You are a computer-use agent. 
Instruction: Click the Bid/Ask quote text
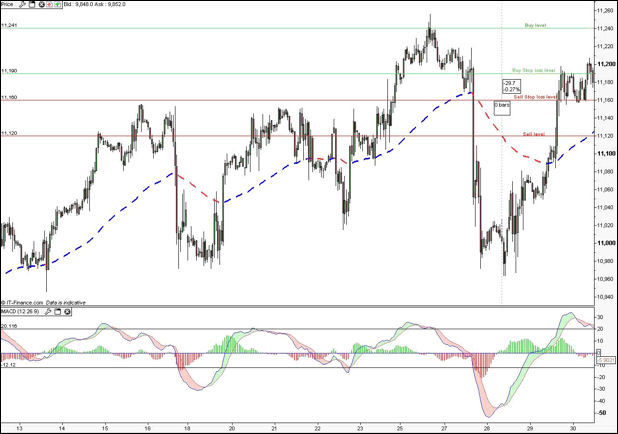tap(95, 4)
